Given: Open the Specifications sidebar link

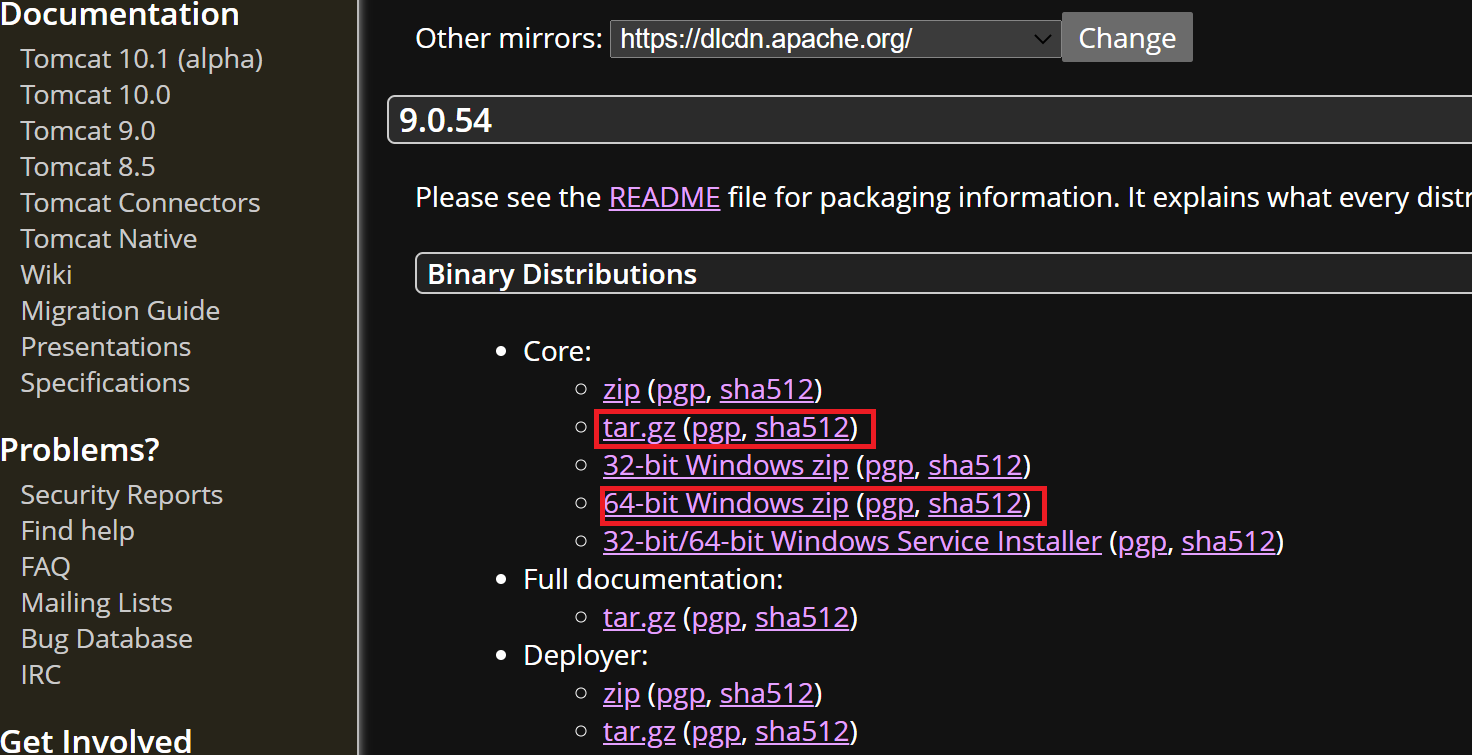Looking at the screenshot, I should click(x=105, y=383).
